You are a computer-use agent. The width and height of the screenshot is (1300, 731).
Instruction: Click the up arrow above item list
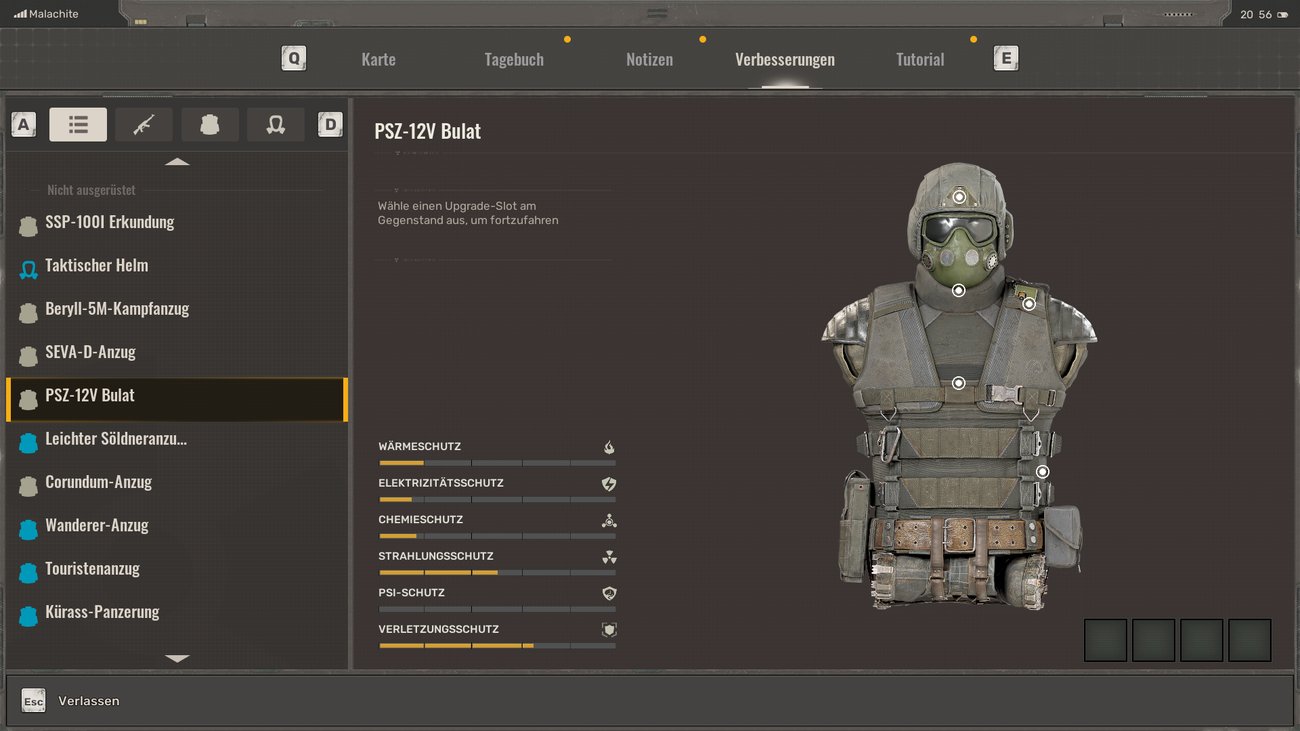click(x=177, y=161)
